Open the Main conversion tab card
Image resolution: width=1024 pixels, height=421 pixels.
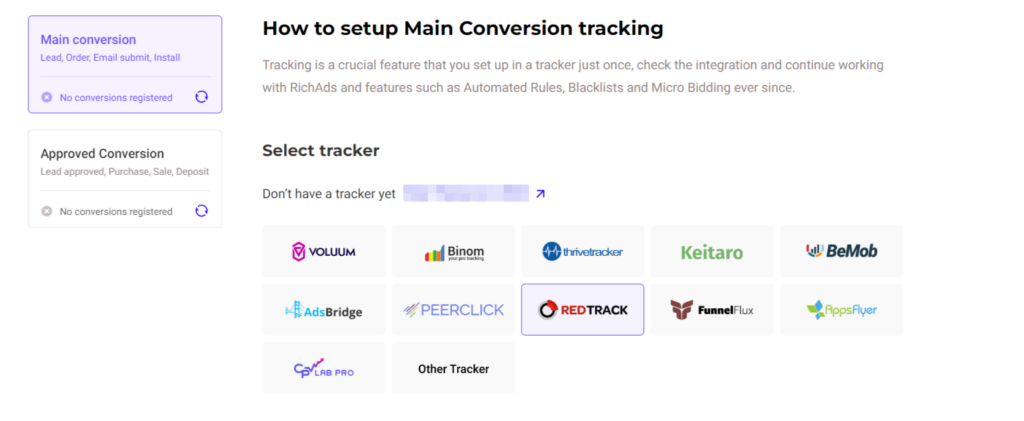[125, 65]
